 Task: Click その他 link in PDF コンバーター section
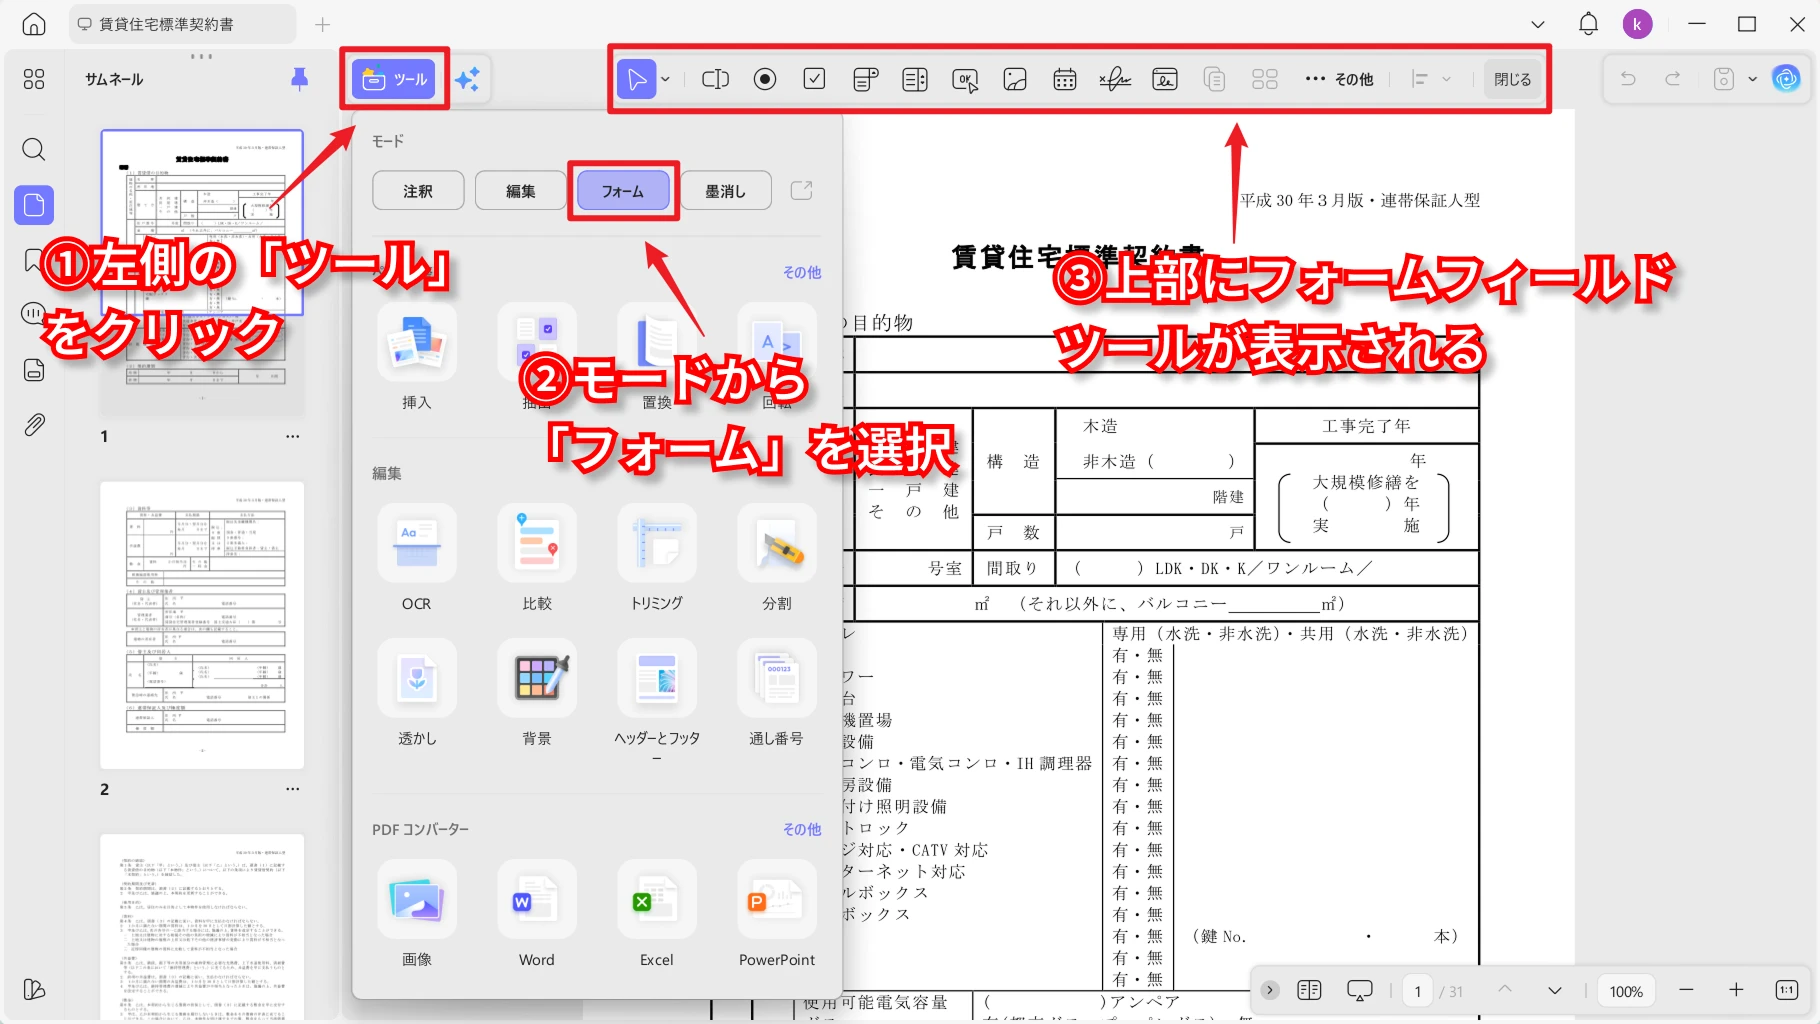tap(802, 829)
